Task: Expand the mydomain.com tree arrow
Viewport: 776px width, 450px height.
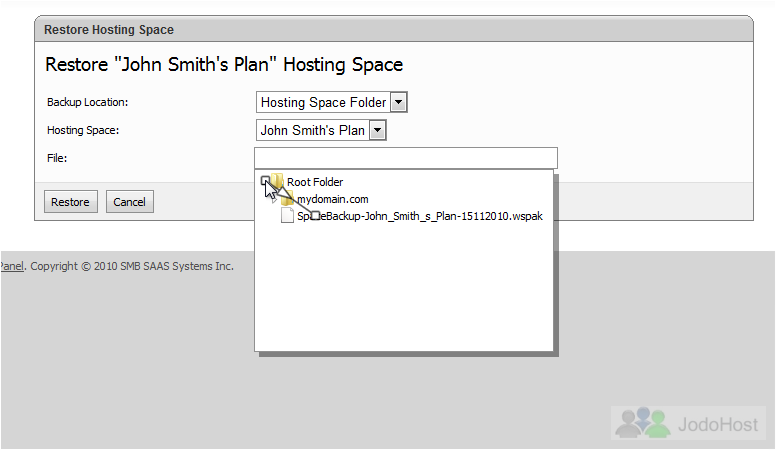Action: [275, 200]
